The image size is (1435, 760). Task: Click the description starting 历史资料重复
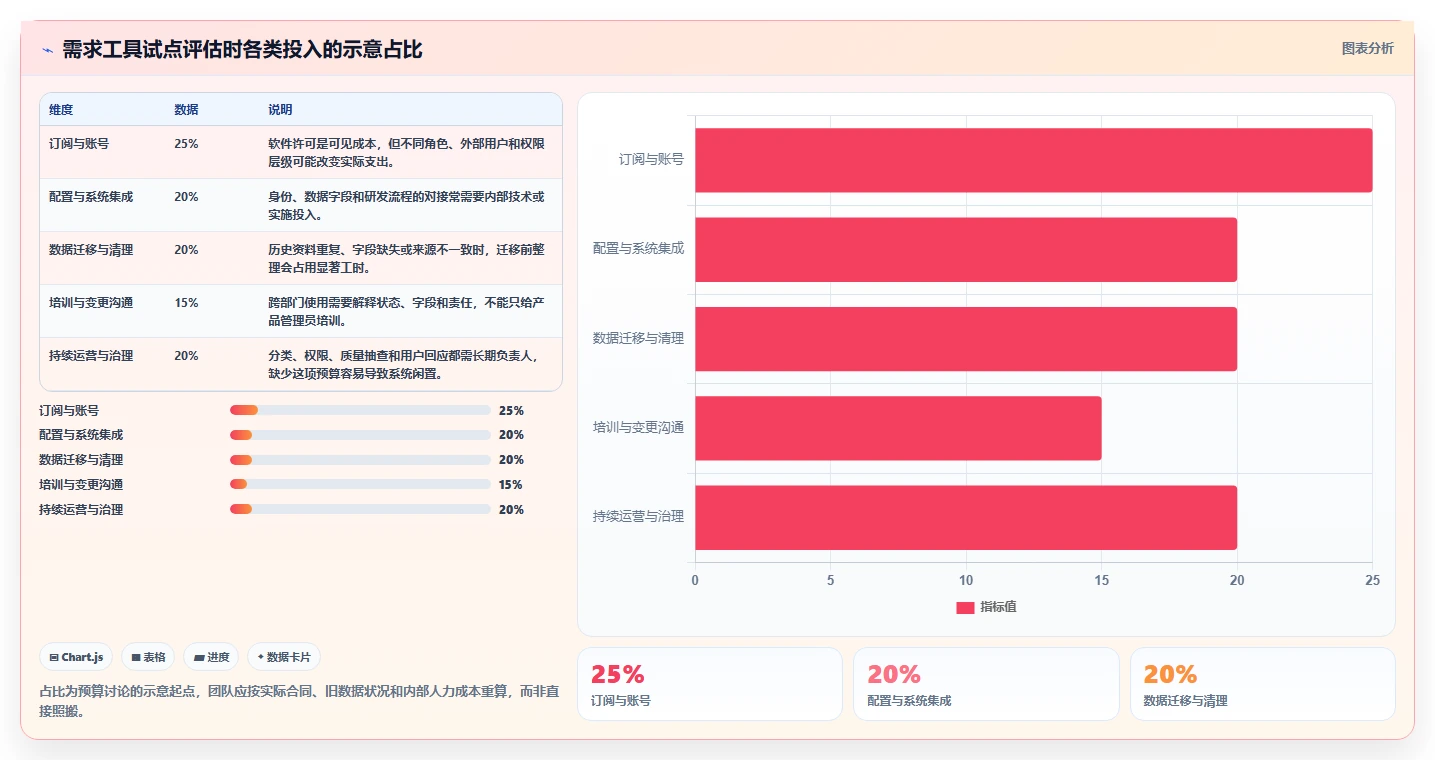point(406,258)
